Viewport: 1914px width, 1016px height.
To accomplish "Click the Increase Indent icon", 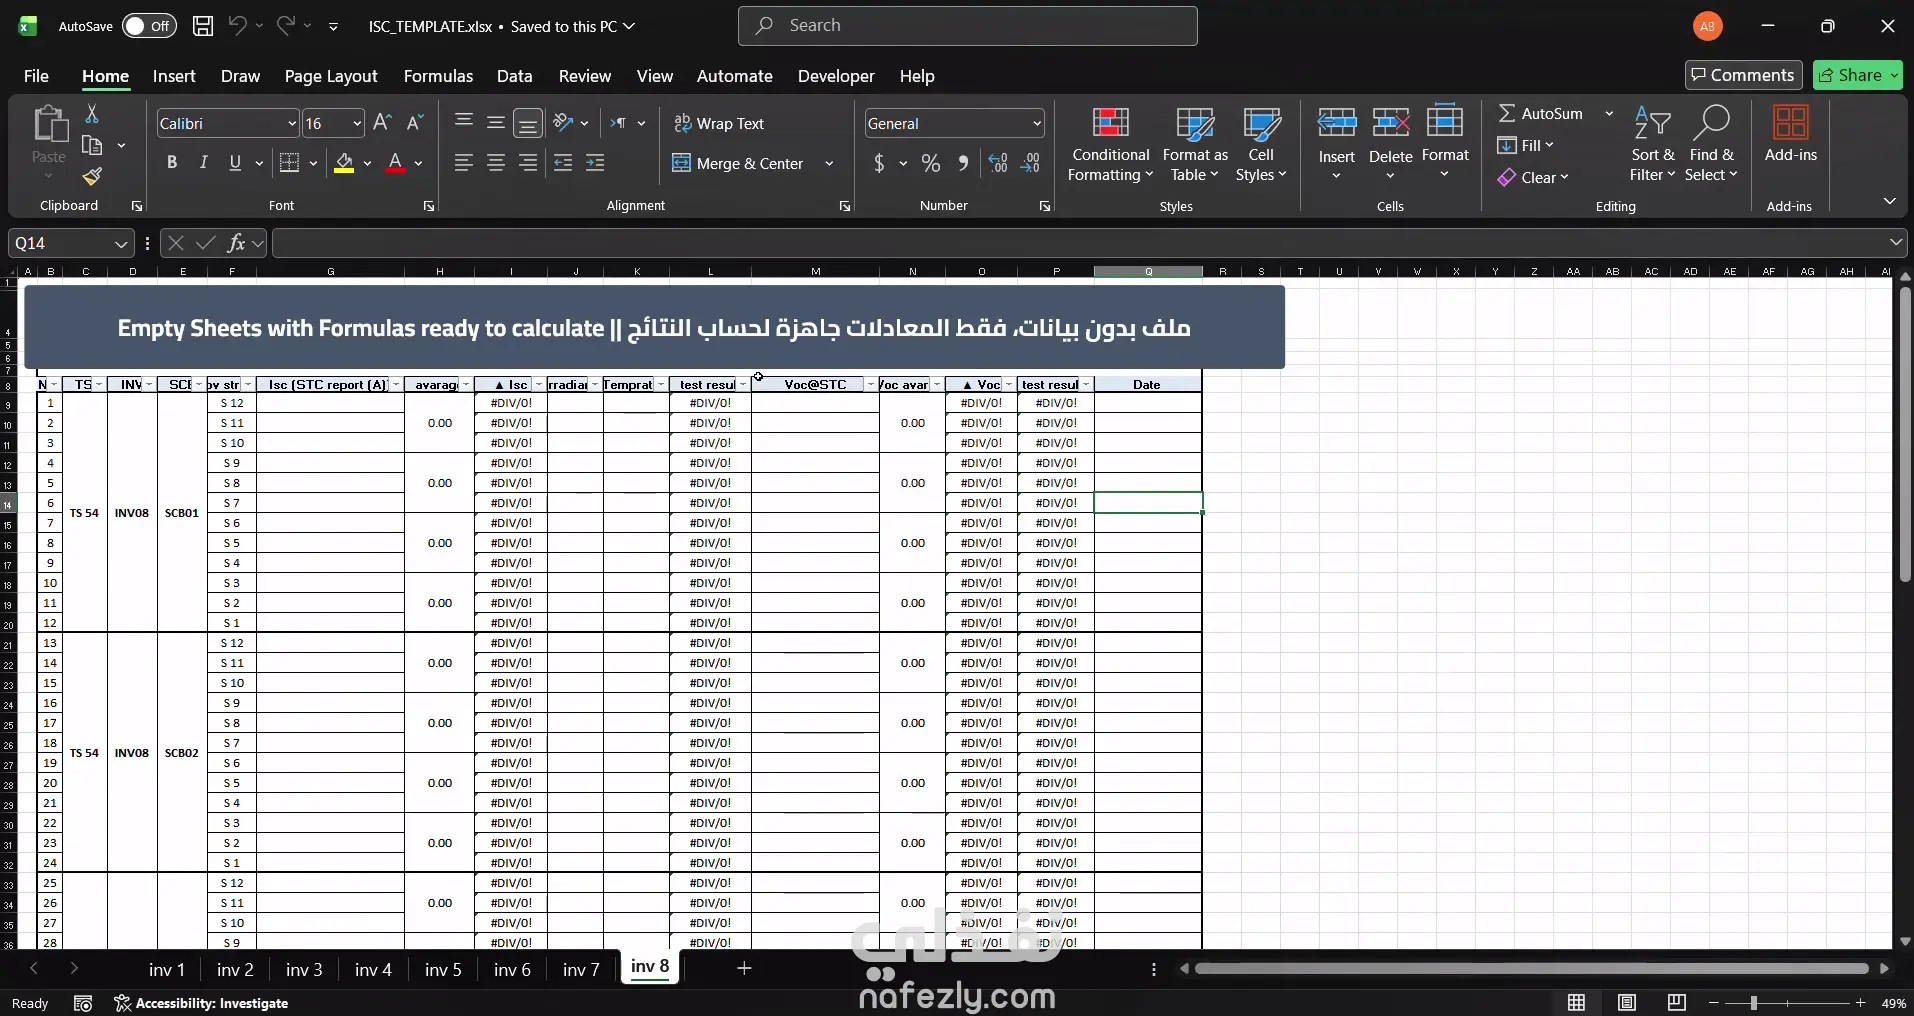I will [595, 163].
